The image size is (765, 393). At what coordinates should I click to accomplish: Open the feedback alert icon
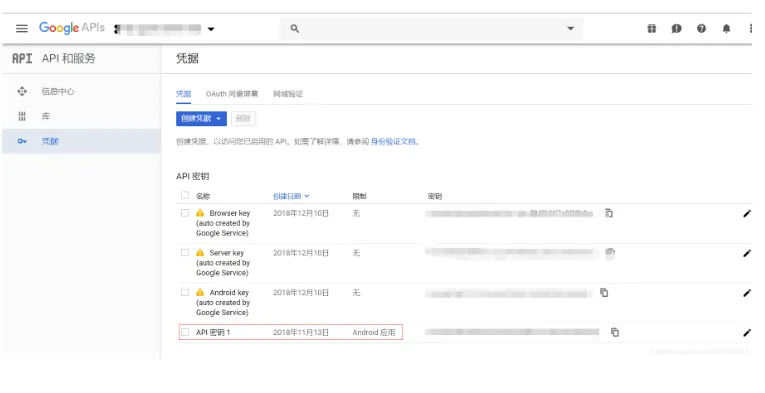tap(676, 28)
